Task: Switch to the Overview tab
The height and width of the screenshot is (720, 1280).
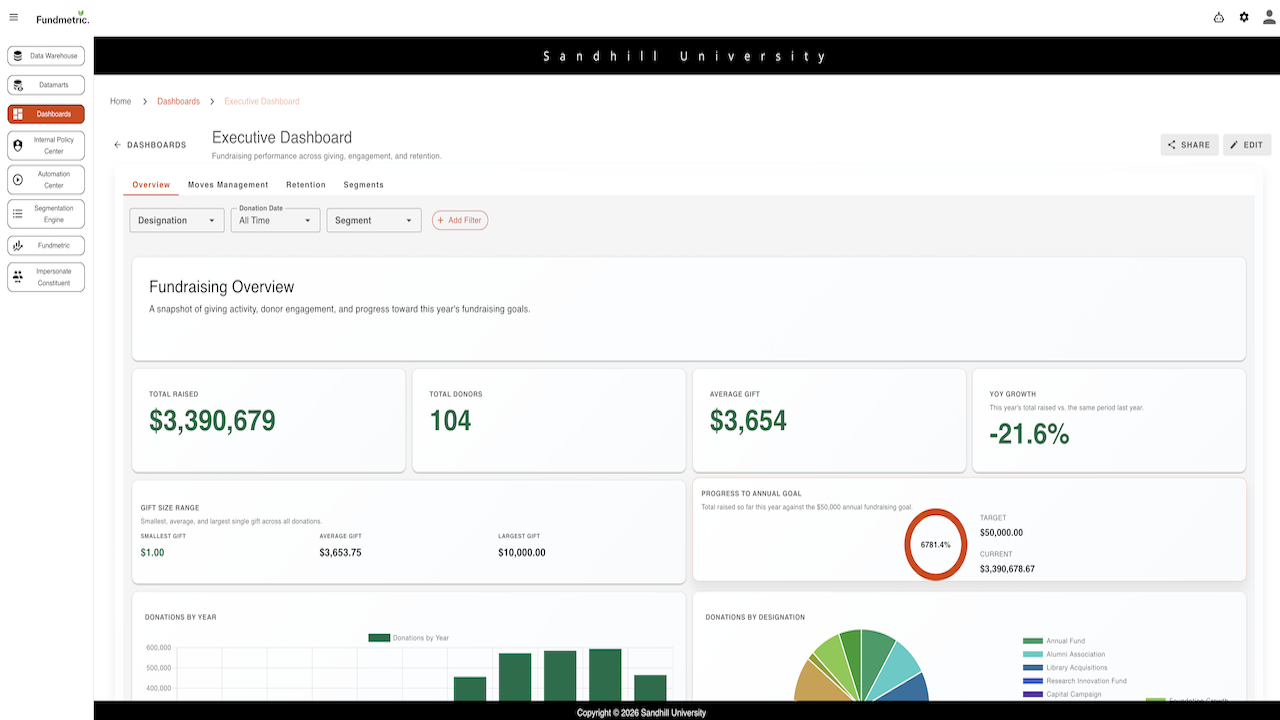Action: coord(151,185)
